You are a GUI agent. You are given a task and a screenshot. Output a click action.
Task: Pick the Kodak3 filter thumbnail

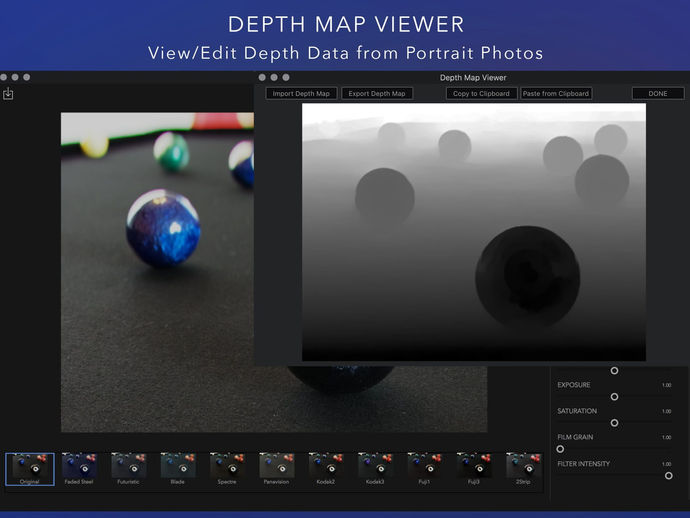pyautogui.click(x=375, y=469)
